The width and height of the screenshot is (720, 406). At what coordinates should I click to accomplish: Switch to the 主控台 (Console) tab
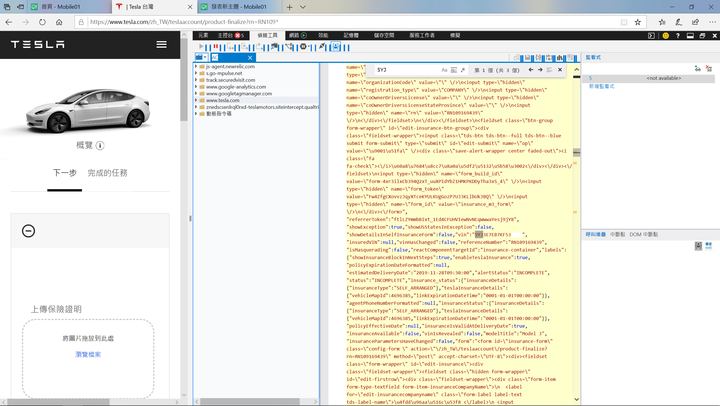coord(231,35)
